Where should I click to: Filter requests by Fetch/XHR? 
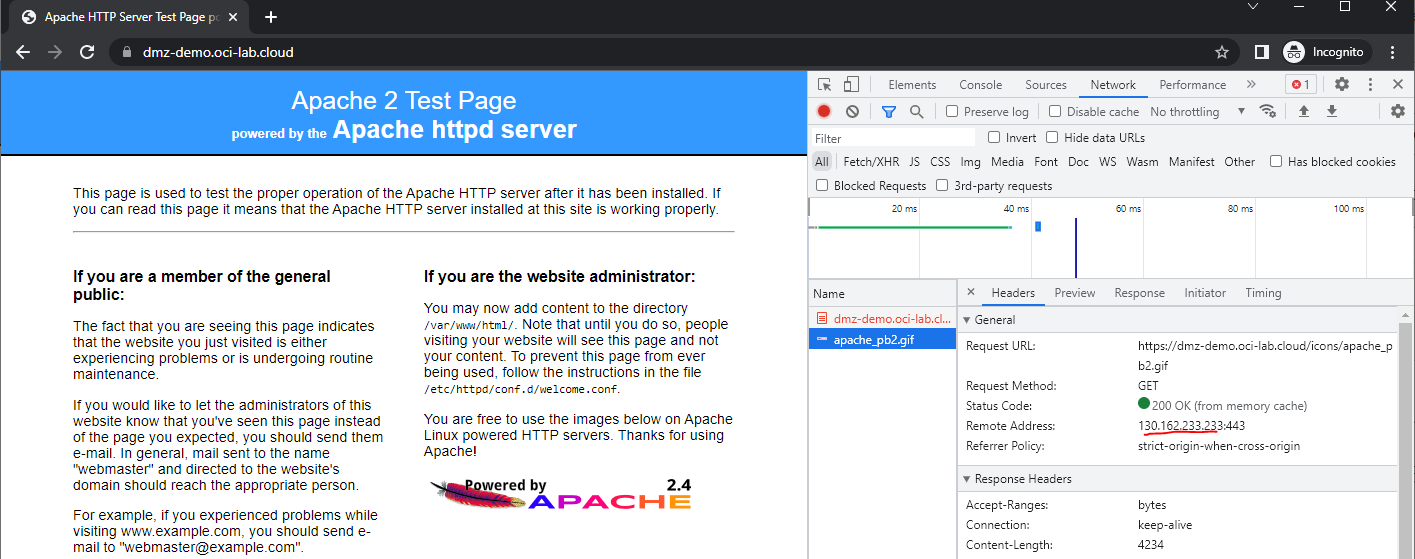click(x=871, y=161)
